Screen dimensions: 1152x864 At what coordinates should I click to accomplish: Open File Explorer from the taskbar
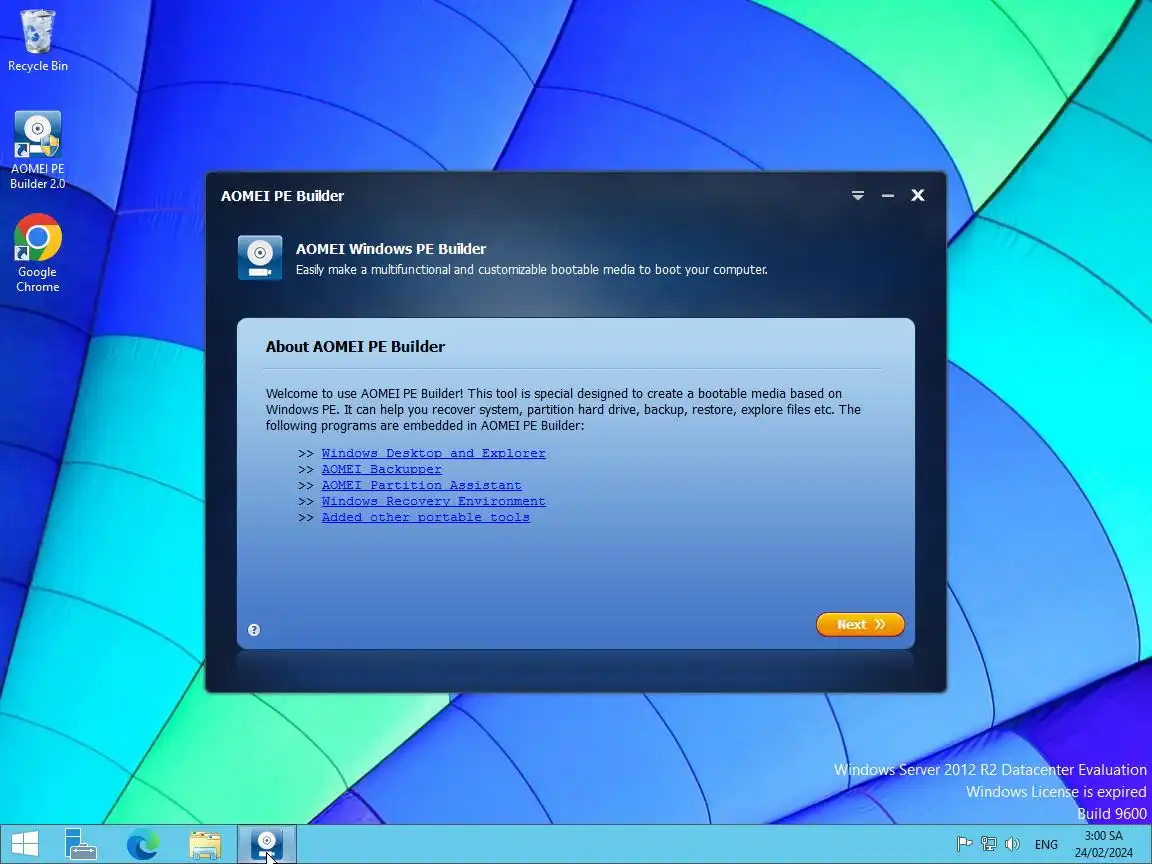[205, 844]
